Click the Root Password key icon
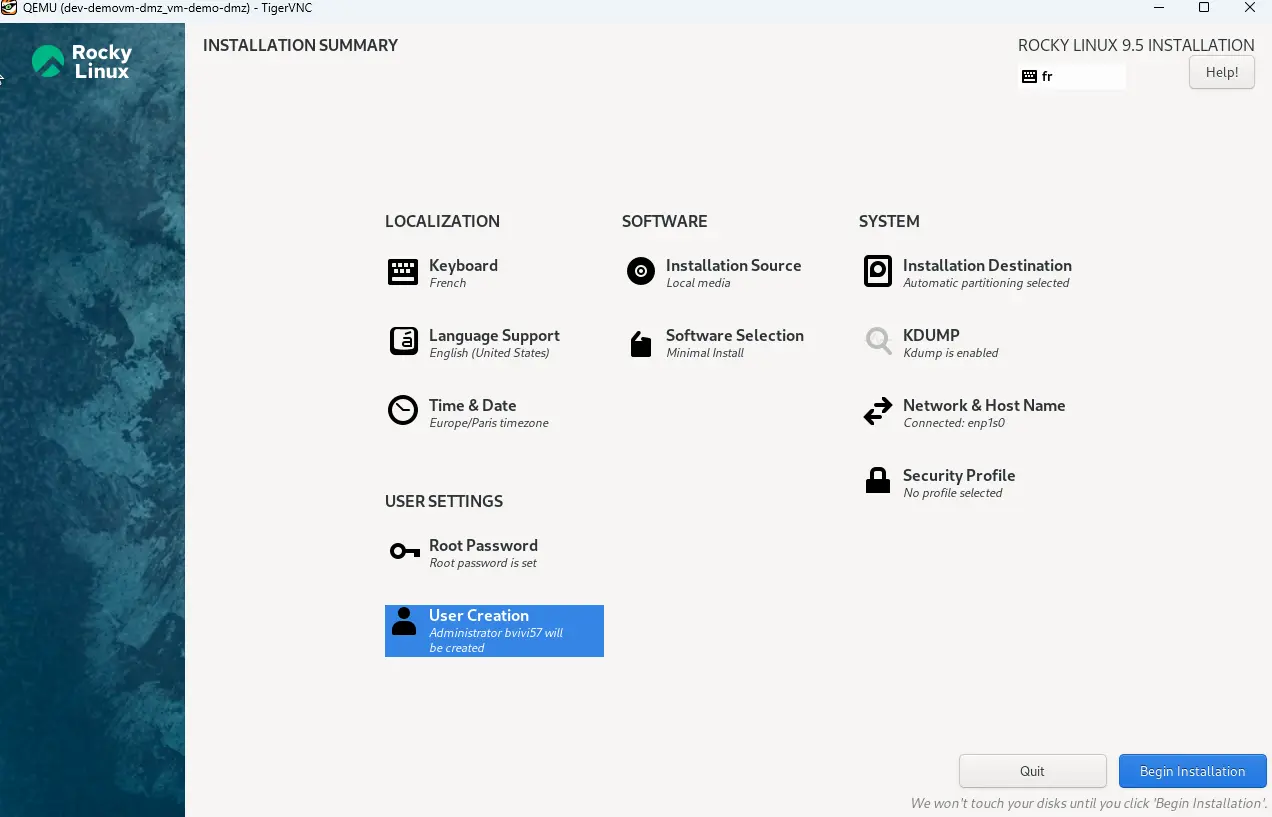The height and width of the screenshot is (817, 1272). click(404, 551)
